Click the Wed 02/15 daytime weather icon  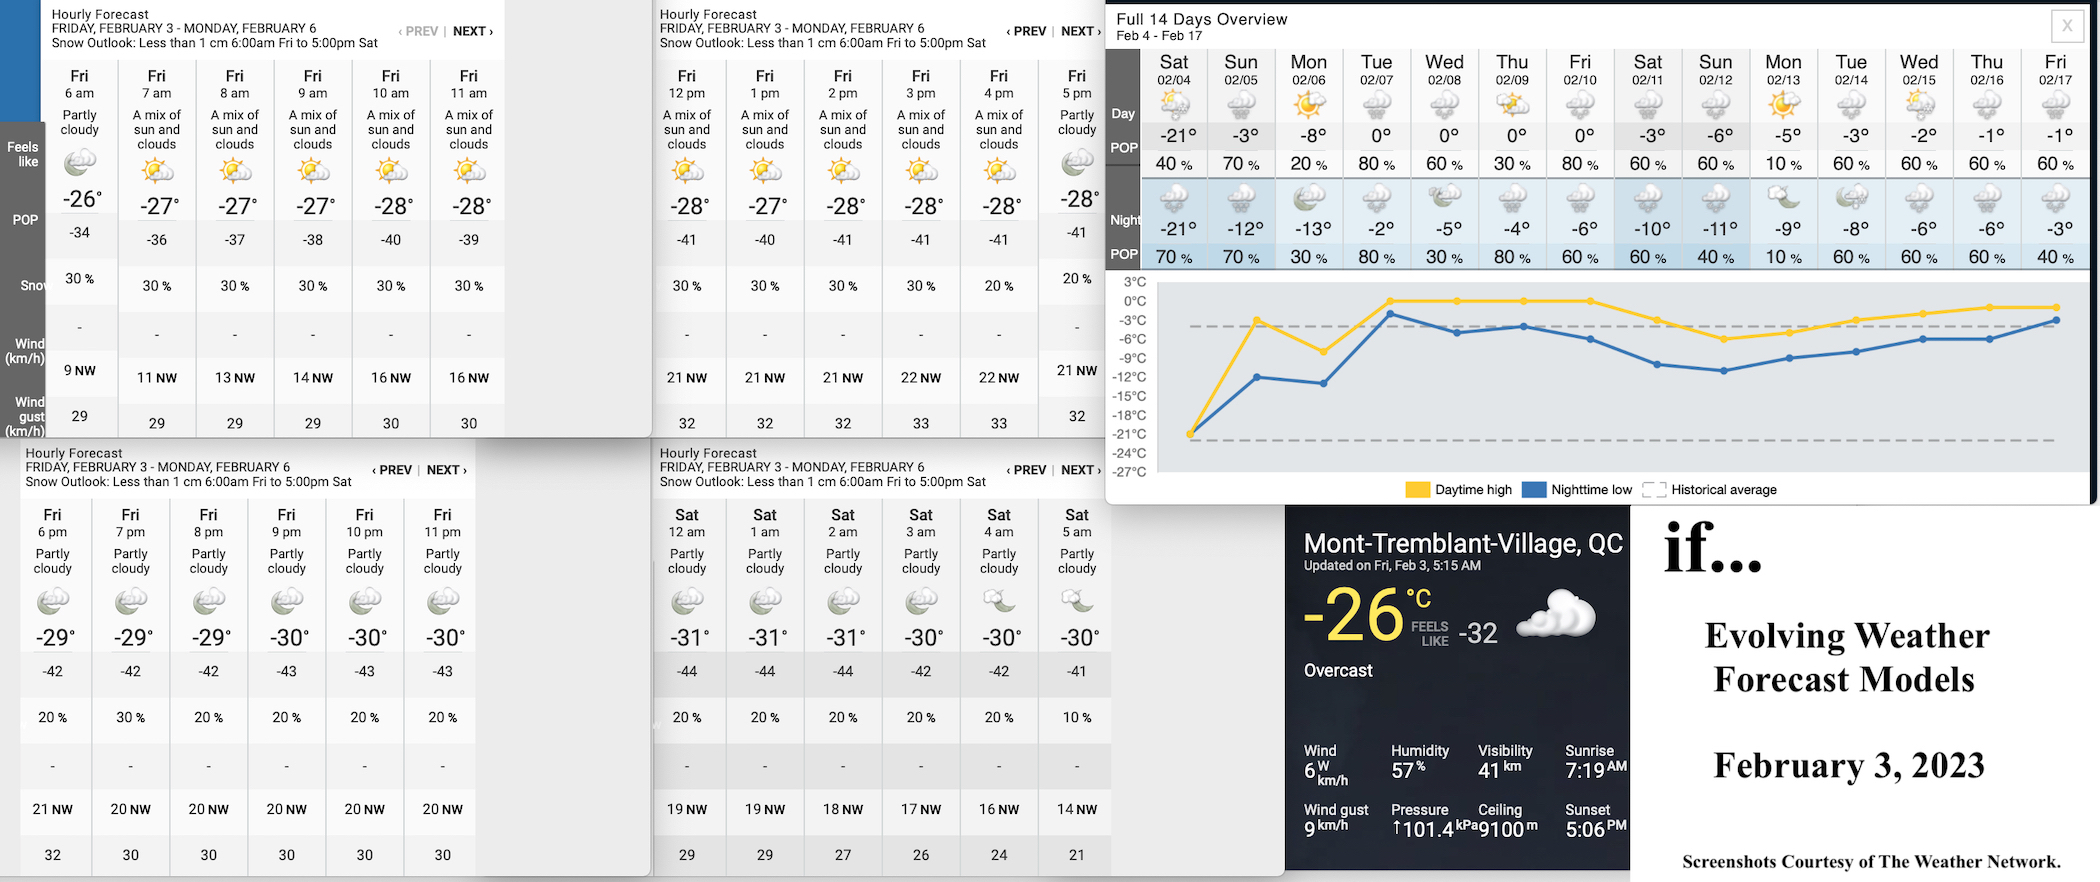tap(1919, 104)
